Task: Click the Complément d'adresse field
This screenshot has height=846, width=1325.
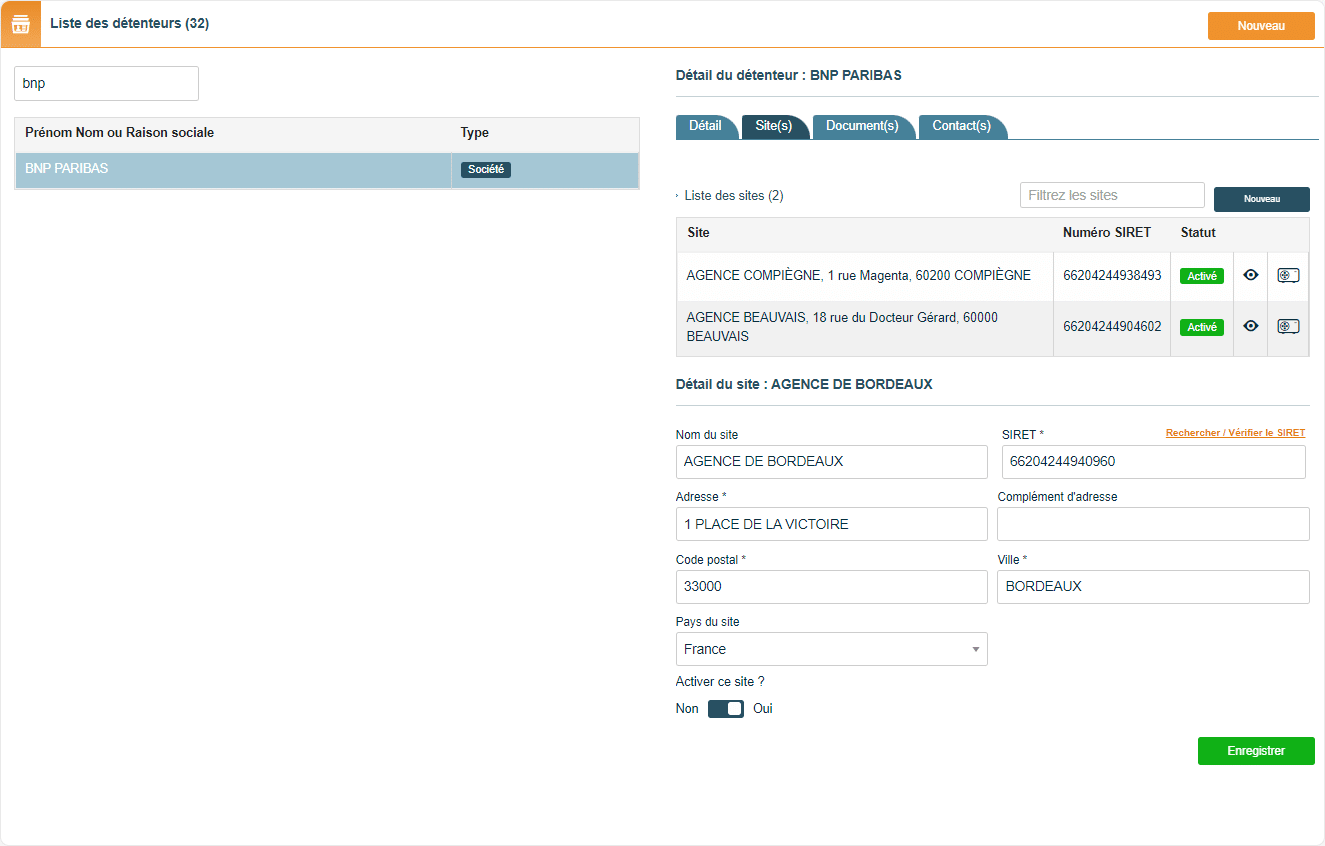Action: point(1154,524)
